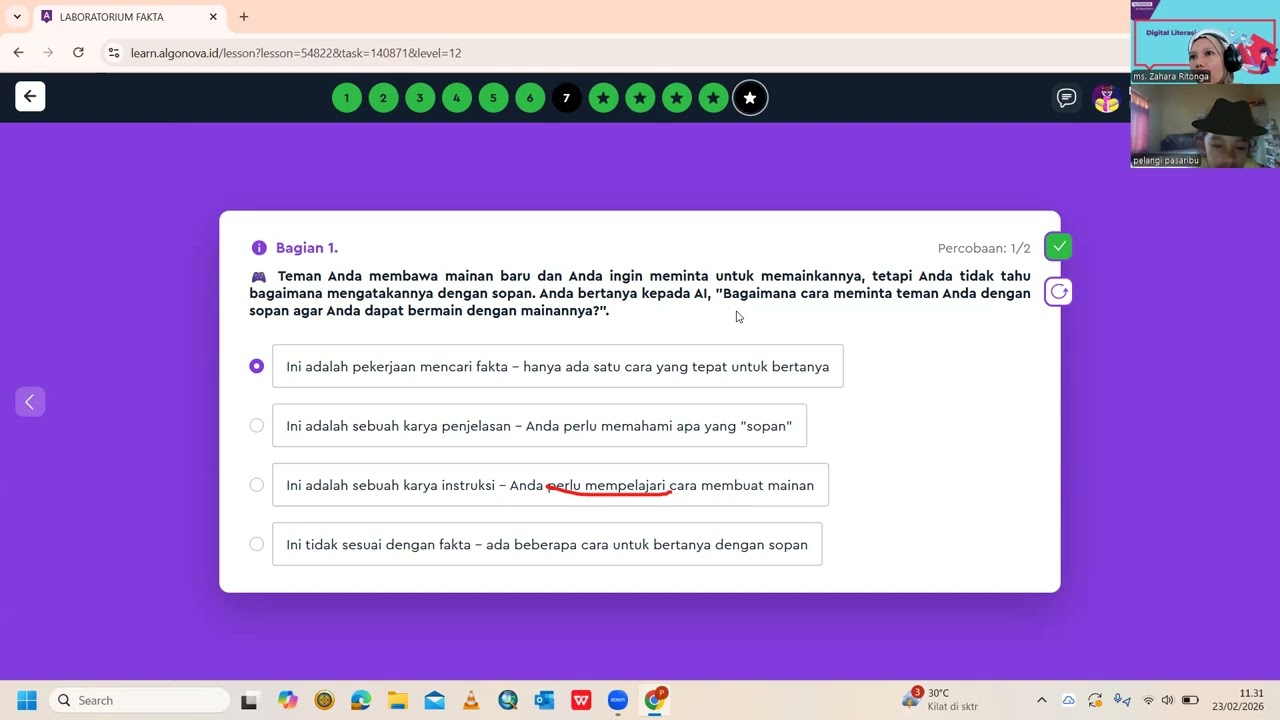
Task: Click answer box 'Ini adalah sebuah karya instruksi'
Action: (x=550, y=485)
